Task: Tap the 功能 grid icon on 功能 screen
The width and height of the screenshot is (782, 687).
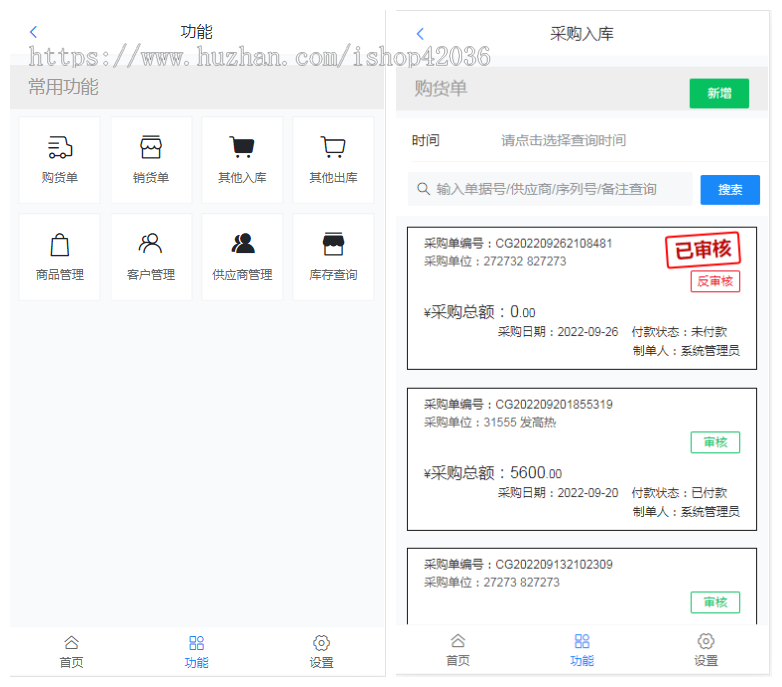Action: click(196, 643)
